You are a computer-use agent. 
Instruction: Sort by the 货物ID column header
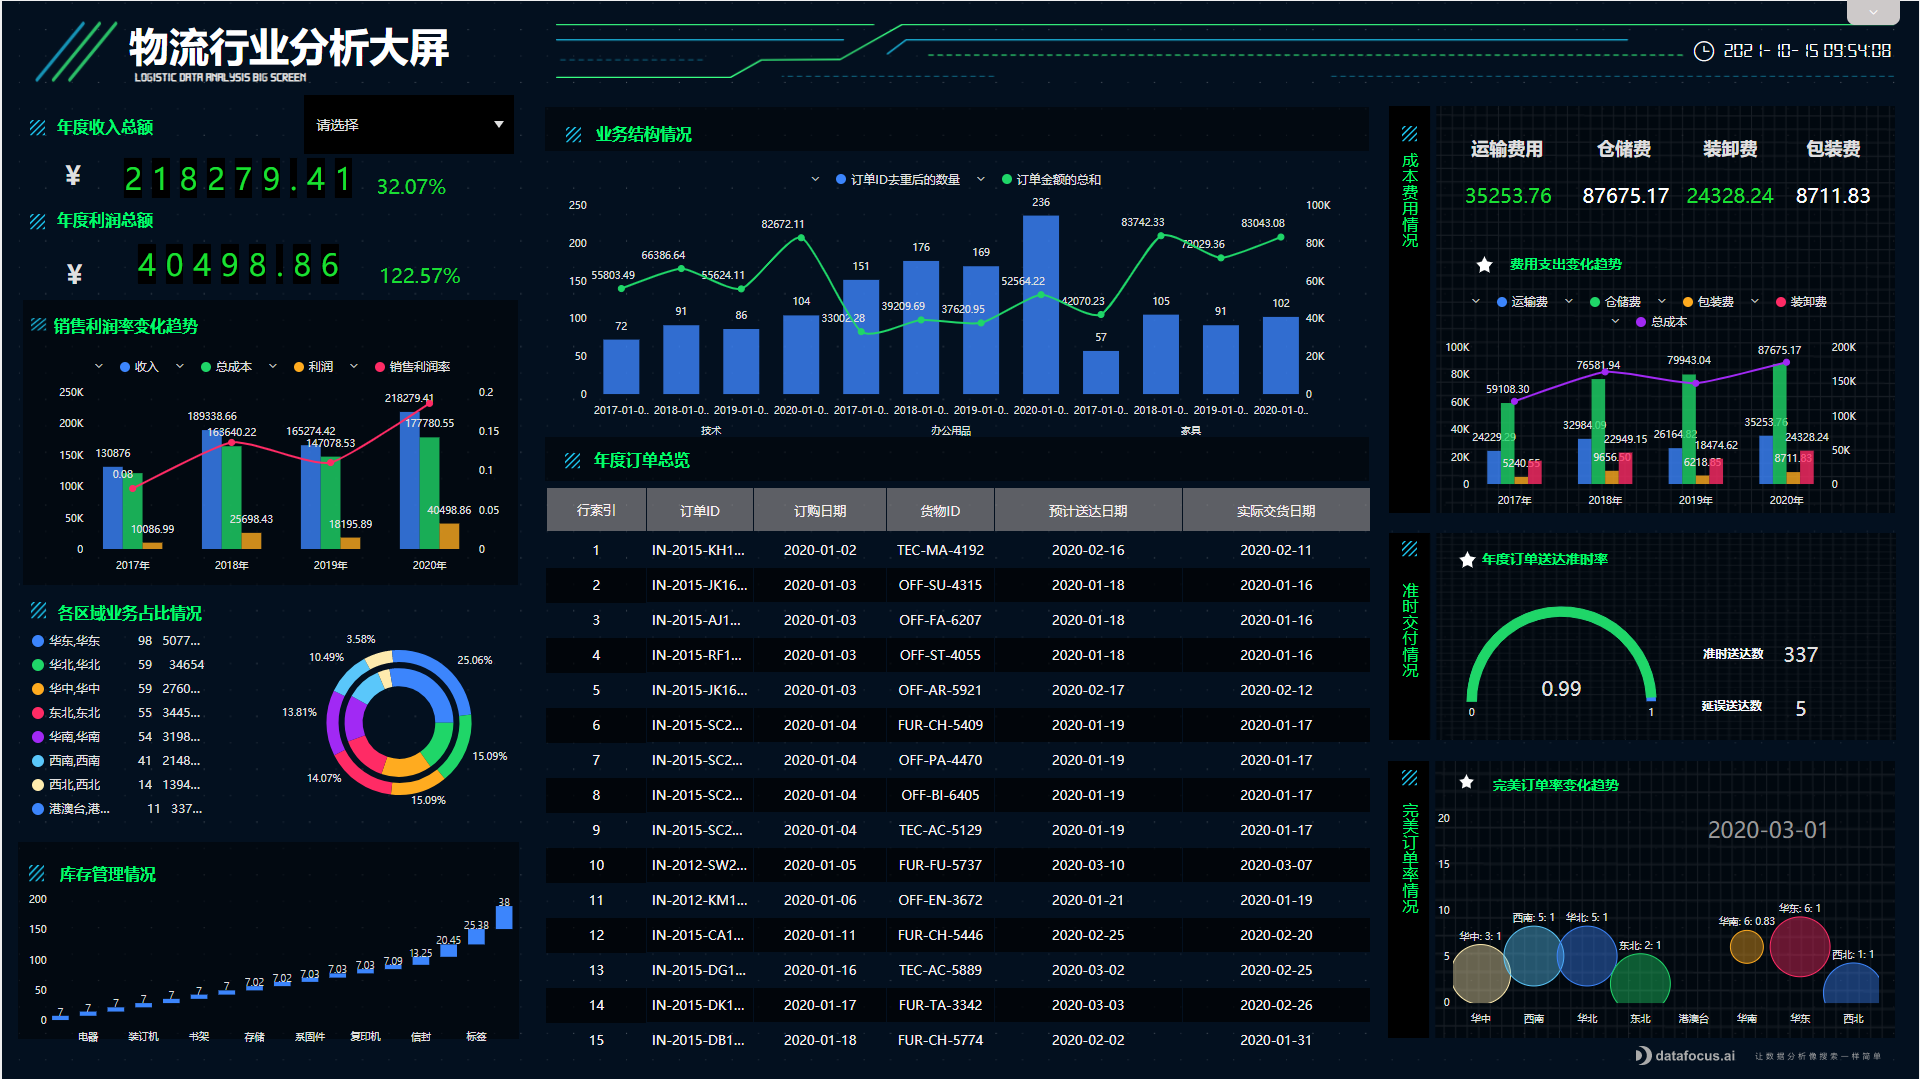coord(940,511)
